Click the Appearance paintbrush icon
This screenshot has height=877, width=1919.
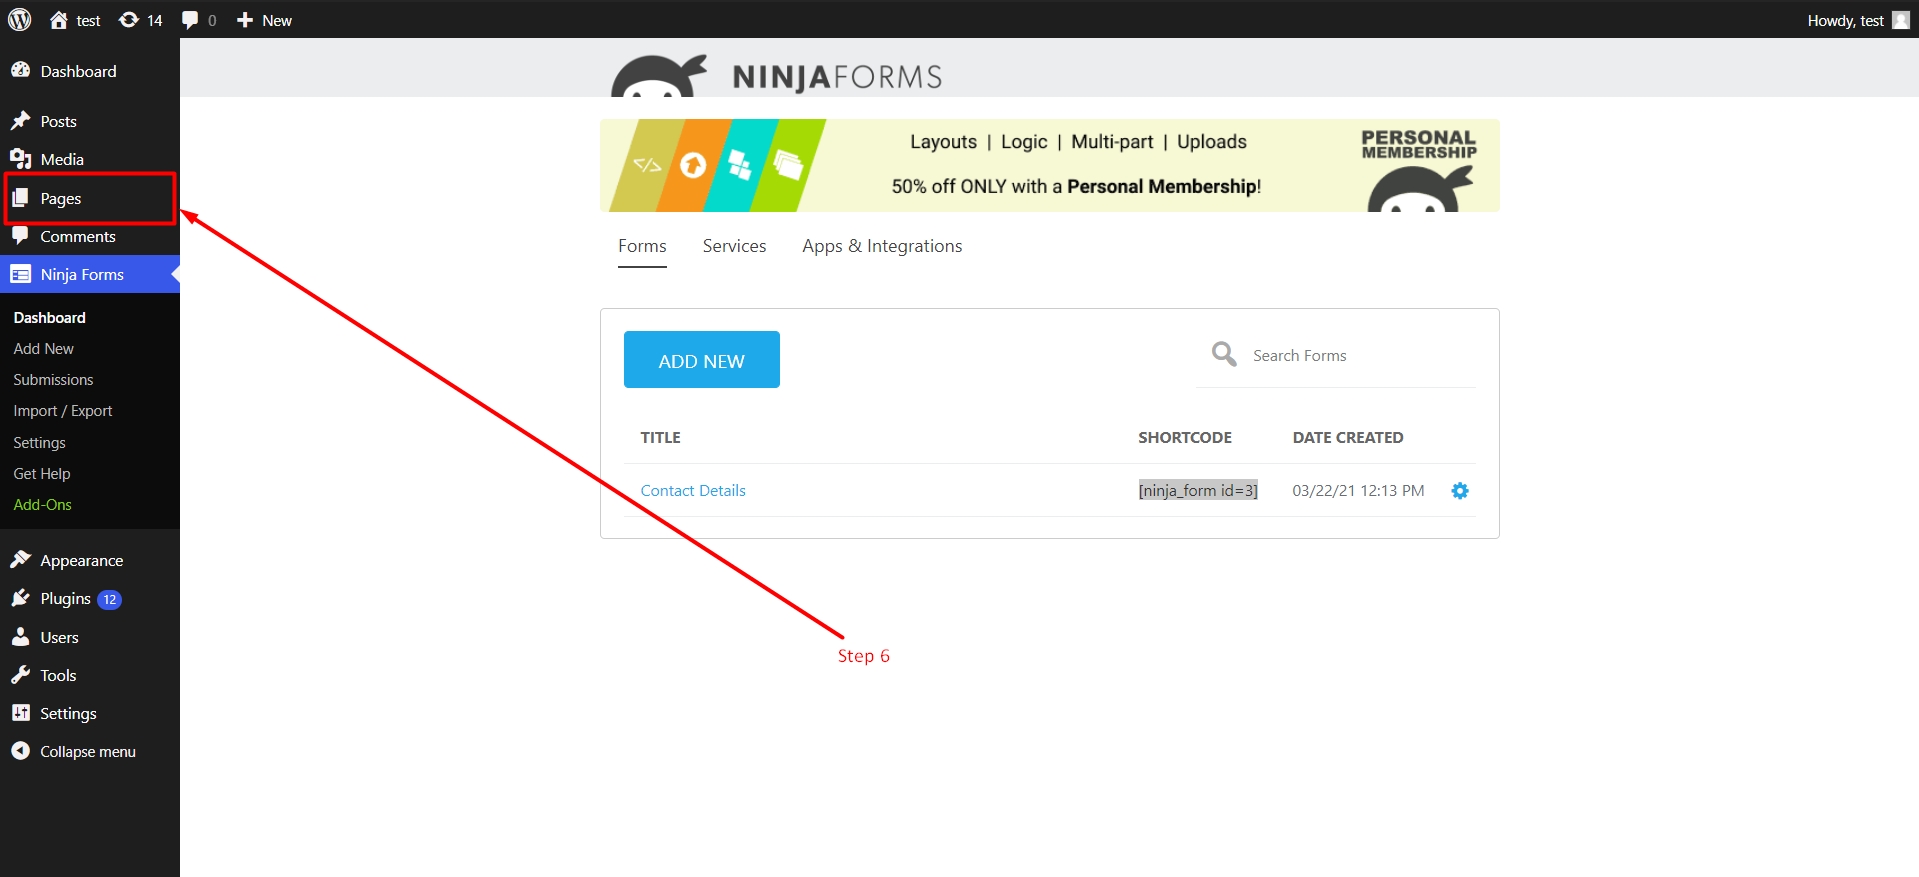coord(20,560)
